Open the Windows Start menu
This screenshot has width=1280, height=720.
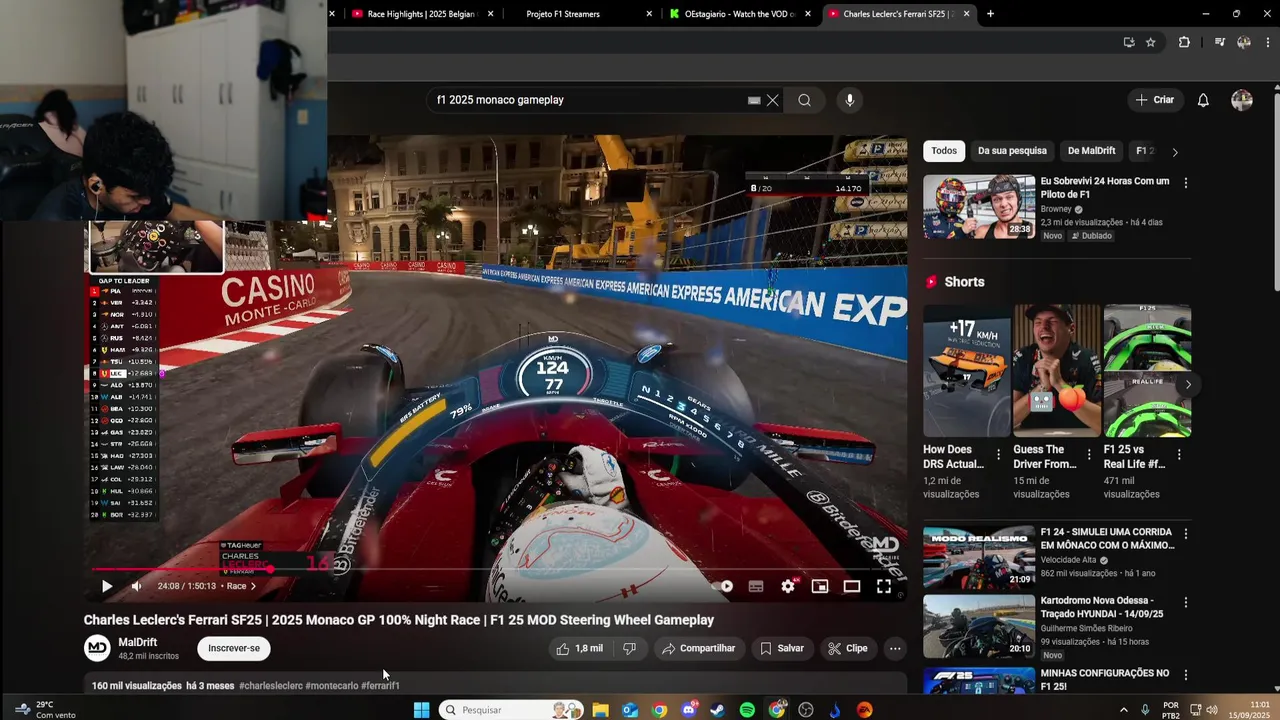tap(422, 710)
